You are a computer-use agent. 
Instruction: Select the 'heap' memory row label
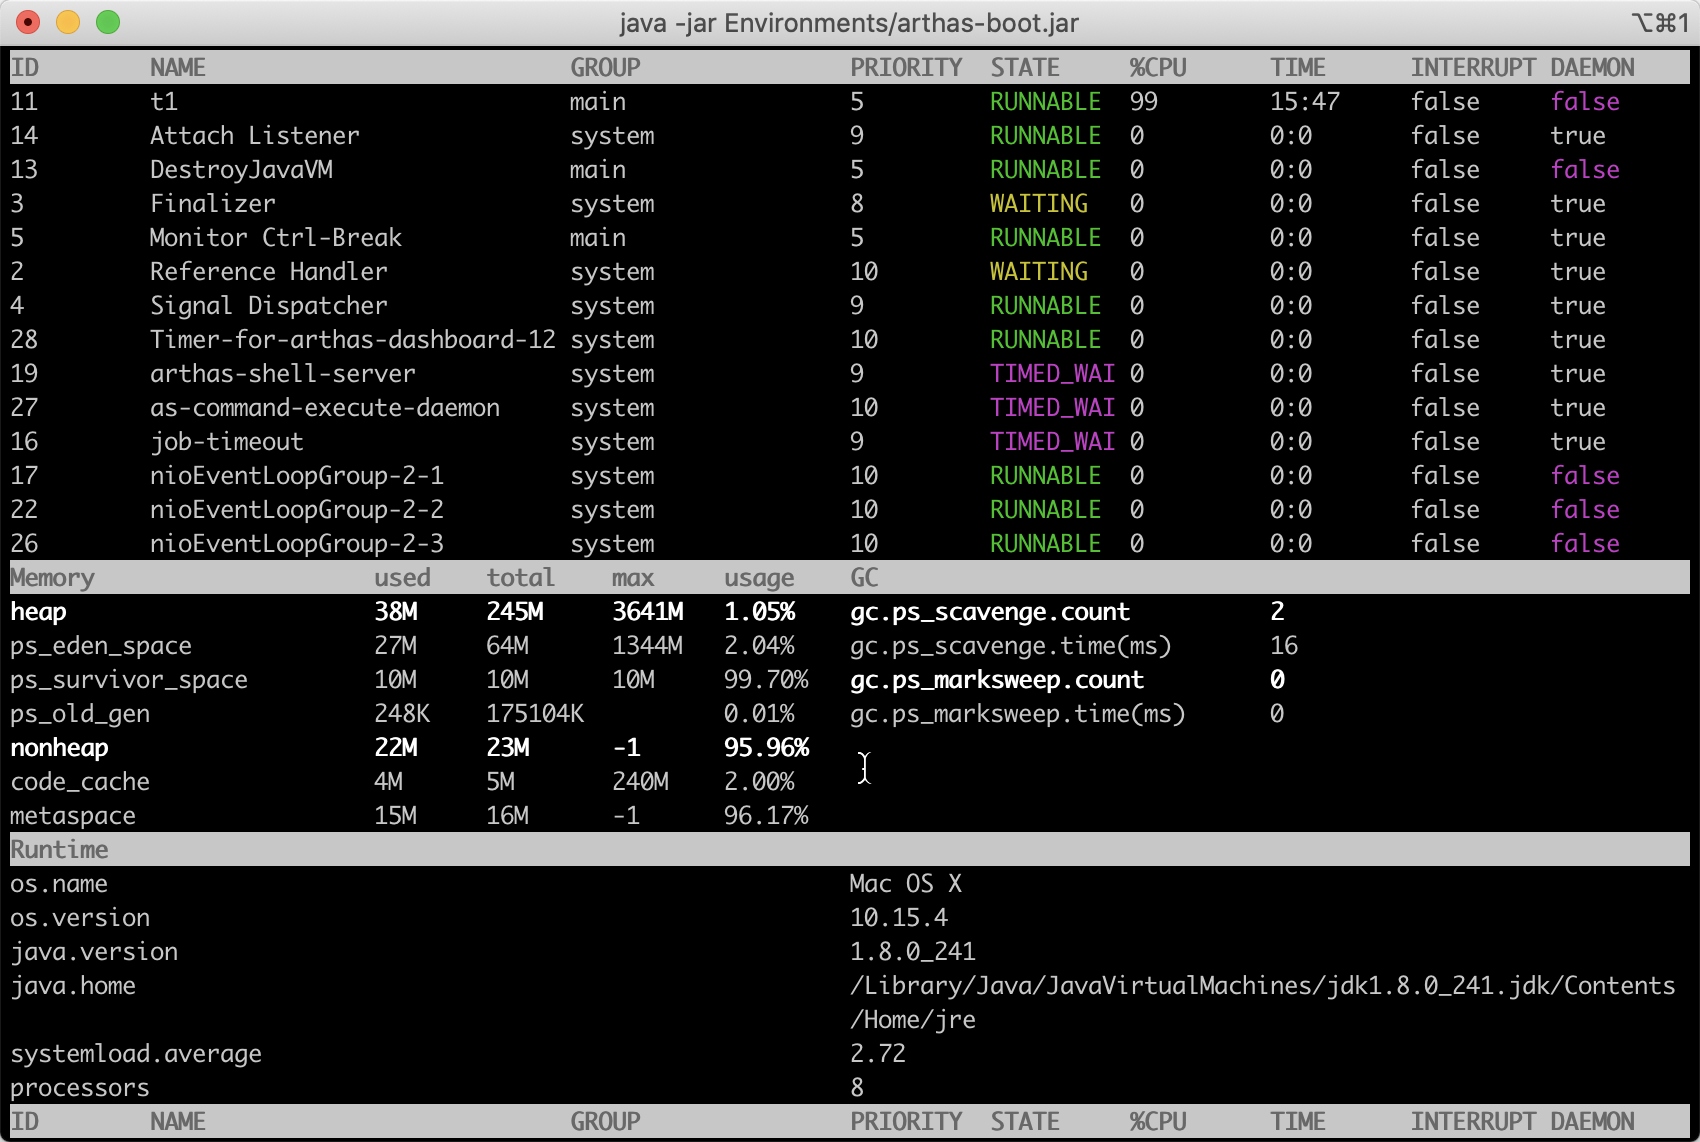point(38,612)
